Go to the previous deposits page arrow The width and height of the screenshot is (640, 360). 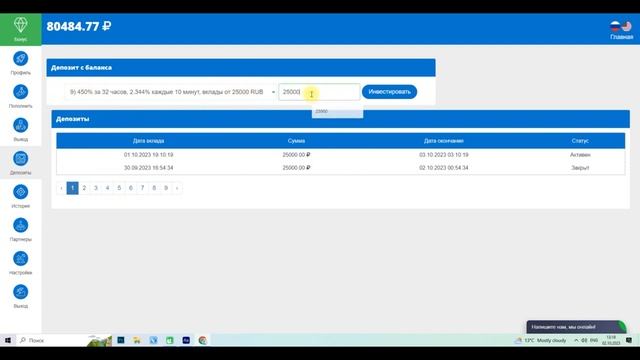click(x=61, y=188)
